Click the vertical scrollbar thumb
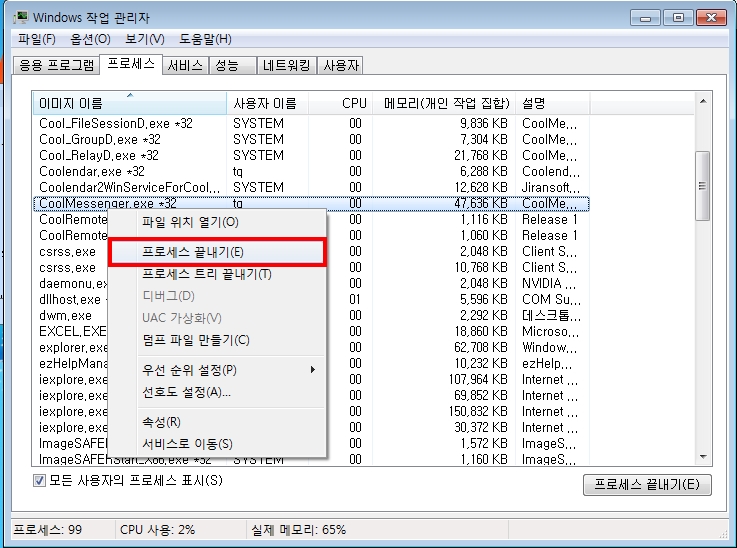737x548 pixels. click(703, 186)
